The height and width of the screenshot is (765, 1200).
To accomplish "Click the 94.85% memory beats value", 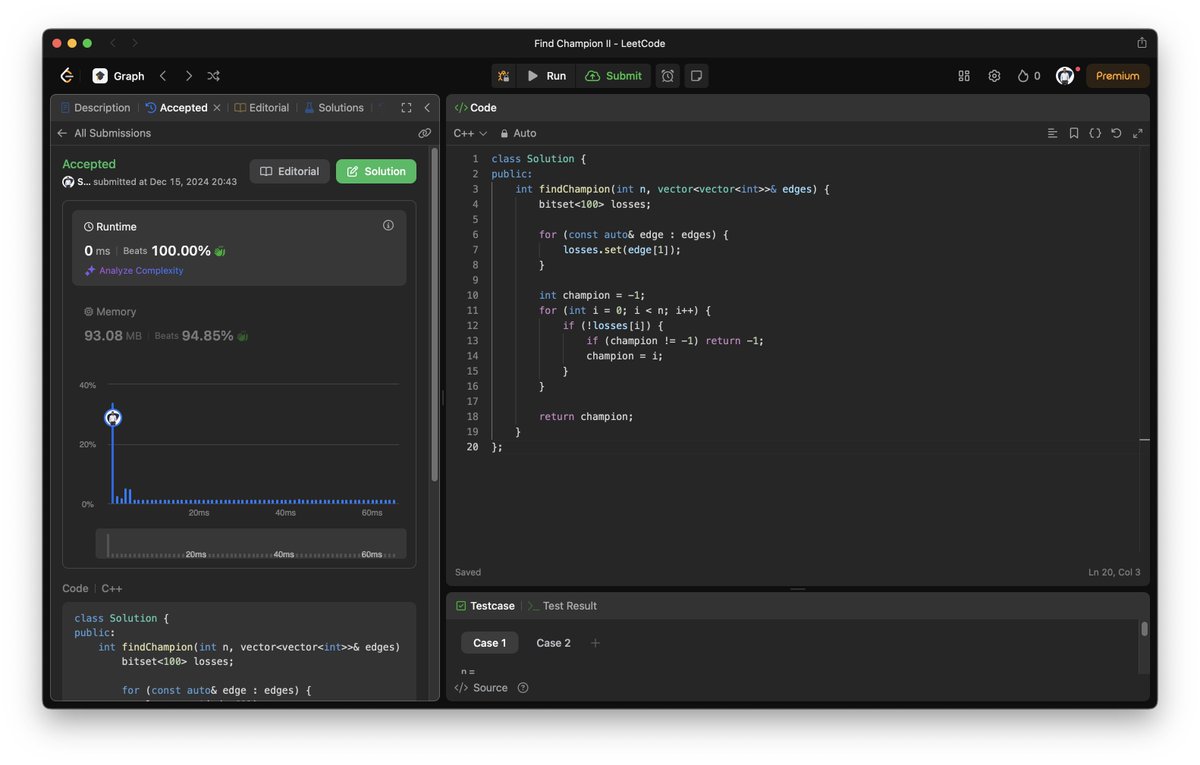I will [207, 336].
